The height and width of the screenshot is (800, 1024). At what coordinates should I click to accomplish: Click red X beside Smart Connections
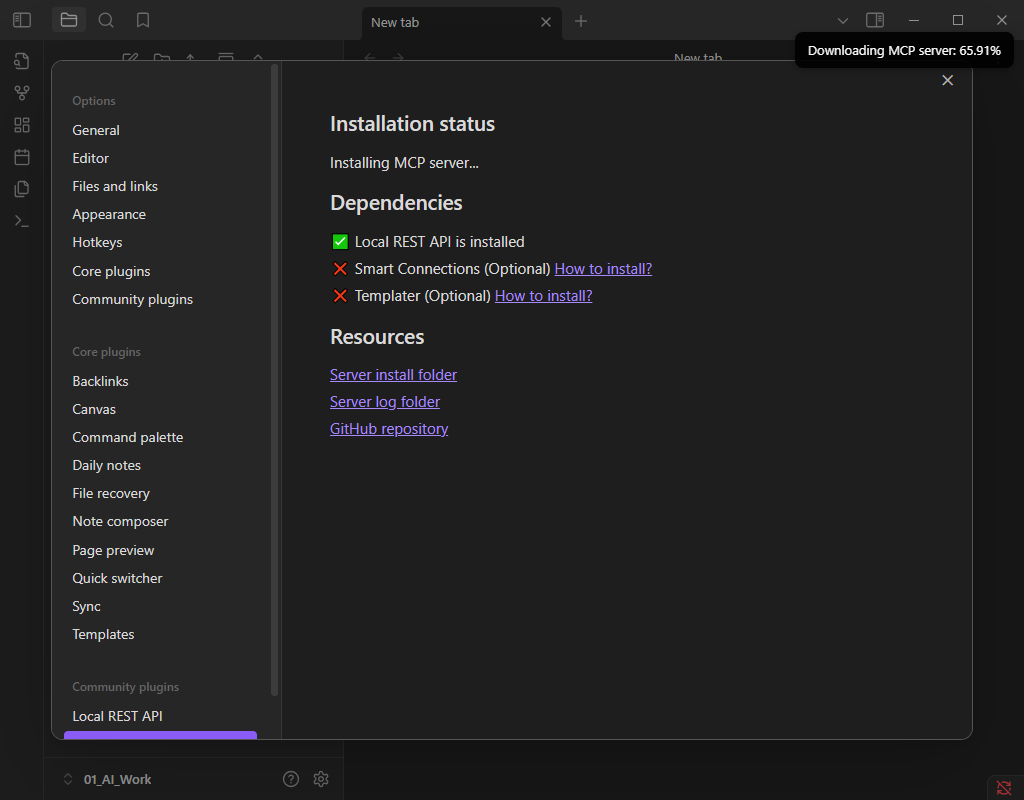(340, 269)
